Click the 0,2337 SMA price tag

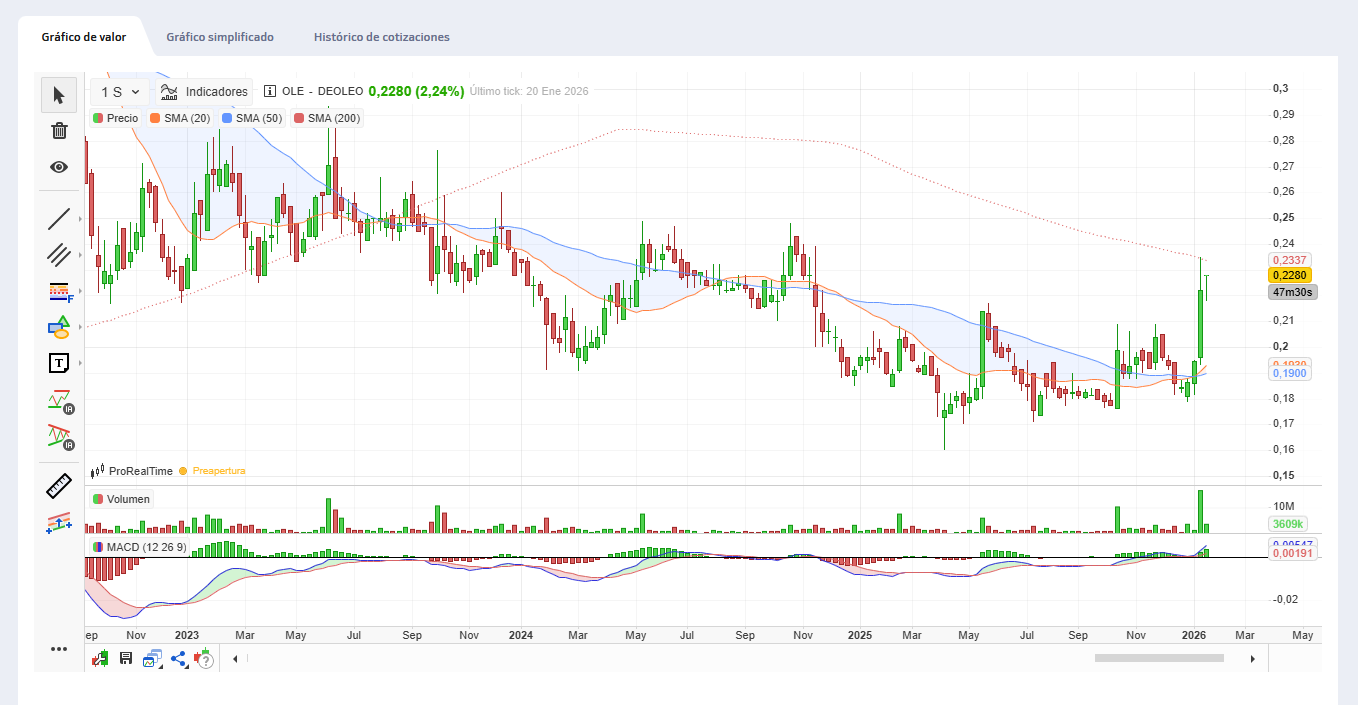click(1288, 260)
